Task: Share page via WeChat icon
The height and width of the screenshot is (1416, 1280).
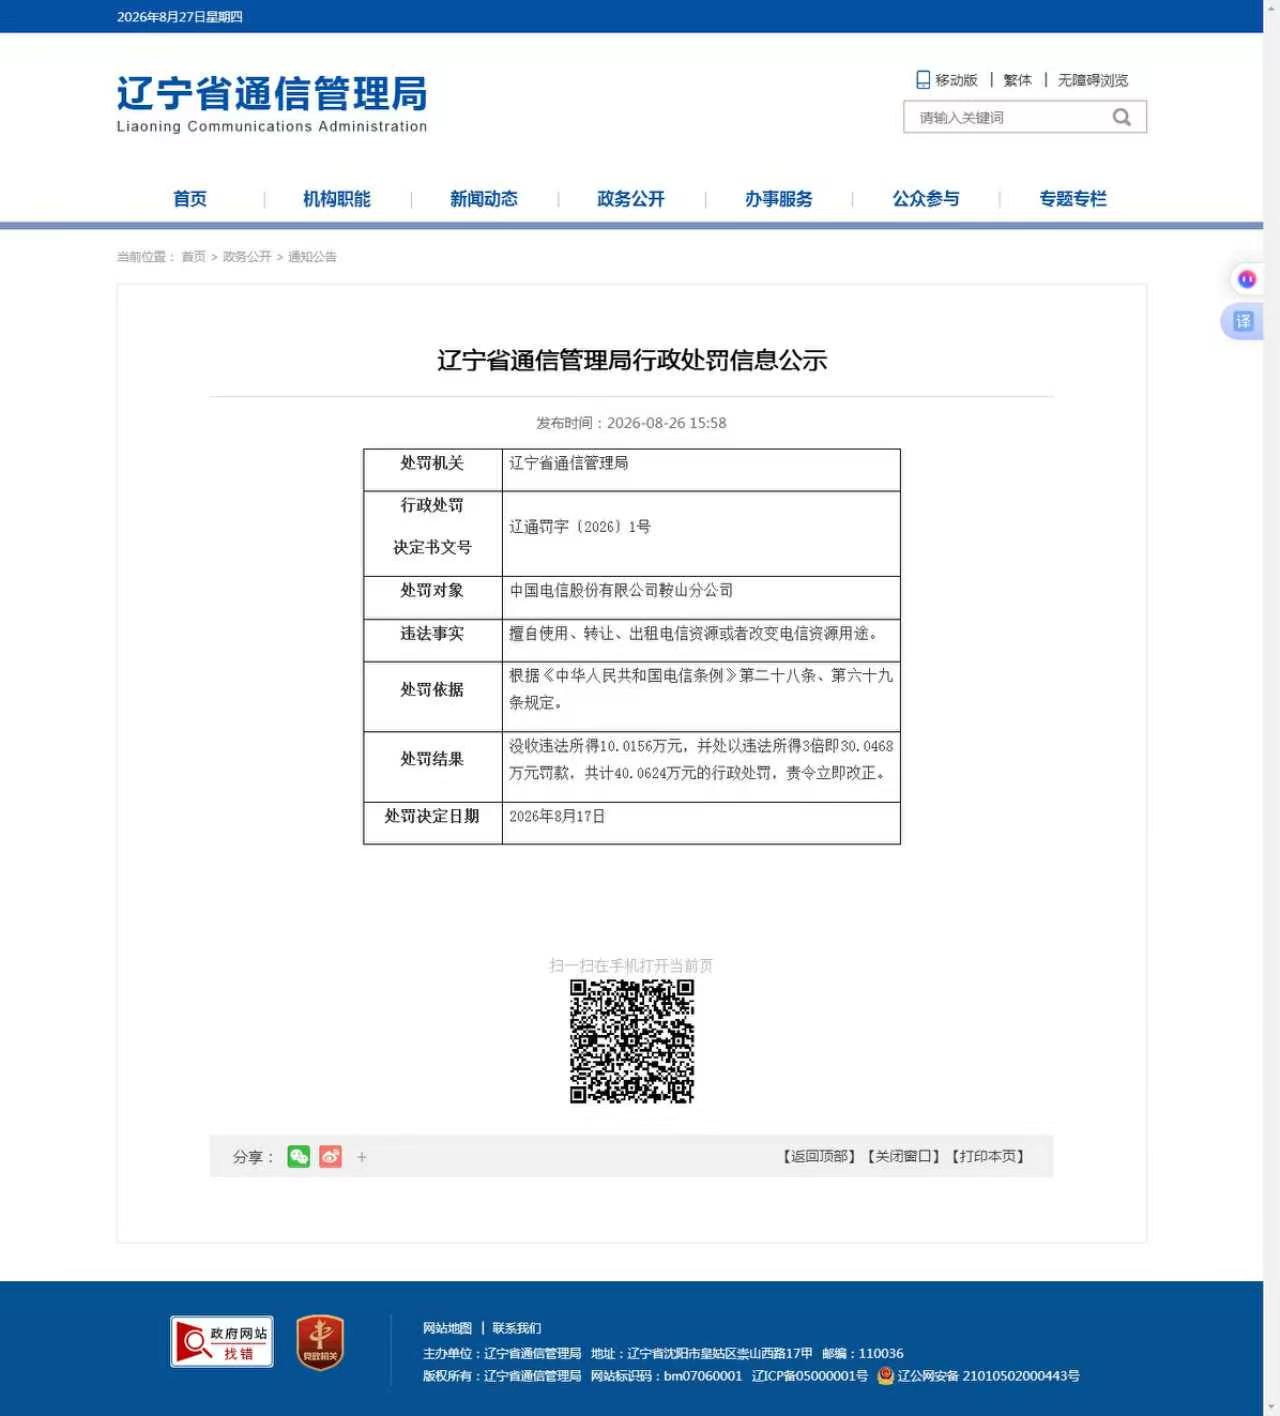Action: tap(299, 1156)
